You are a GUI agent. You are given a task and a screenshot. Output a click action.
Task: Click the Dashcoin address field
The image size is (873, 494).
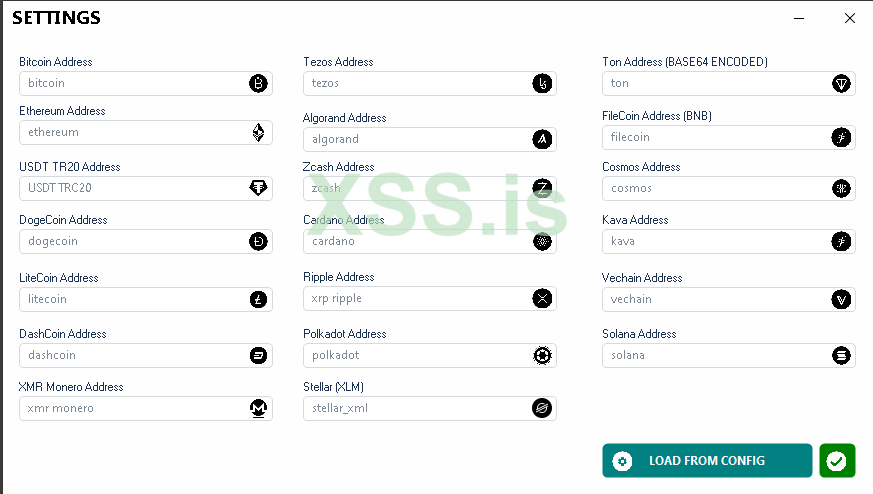(x=132, y=355)
